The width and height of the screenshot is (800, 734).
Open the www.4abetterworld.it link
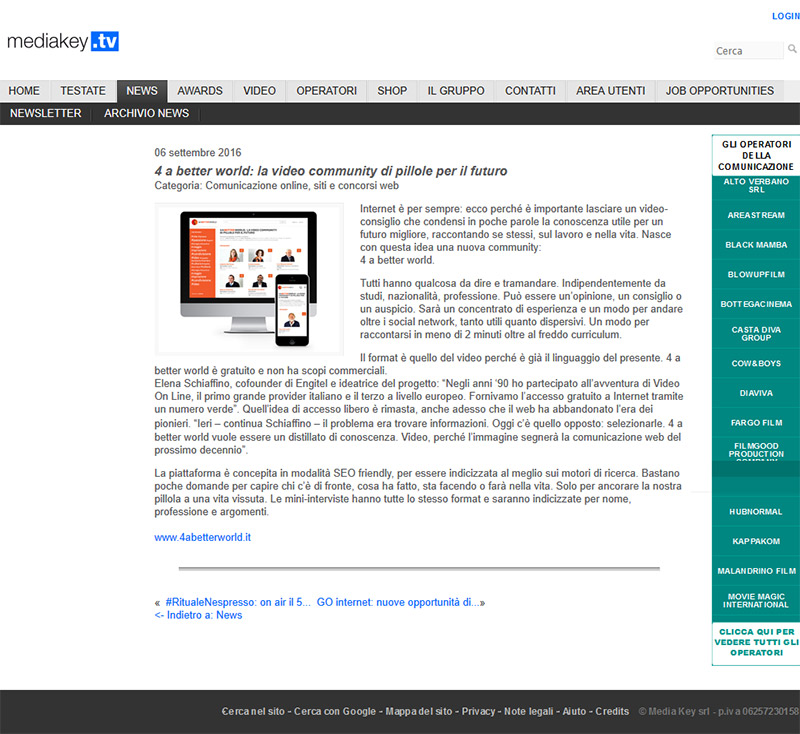[202, 537]
